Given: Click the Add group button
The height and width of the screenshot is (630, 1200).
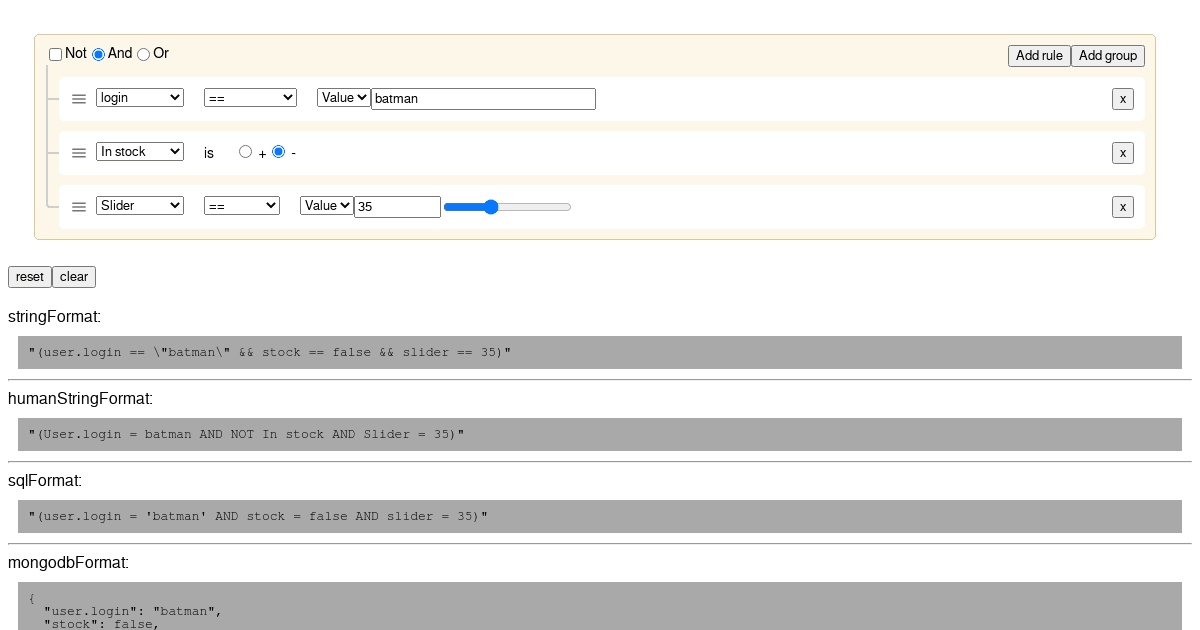Looking at the screenshot, I should 1107,56.
